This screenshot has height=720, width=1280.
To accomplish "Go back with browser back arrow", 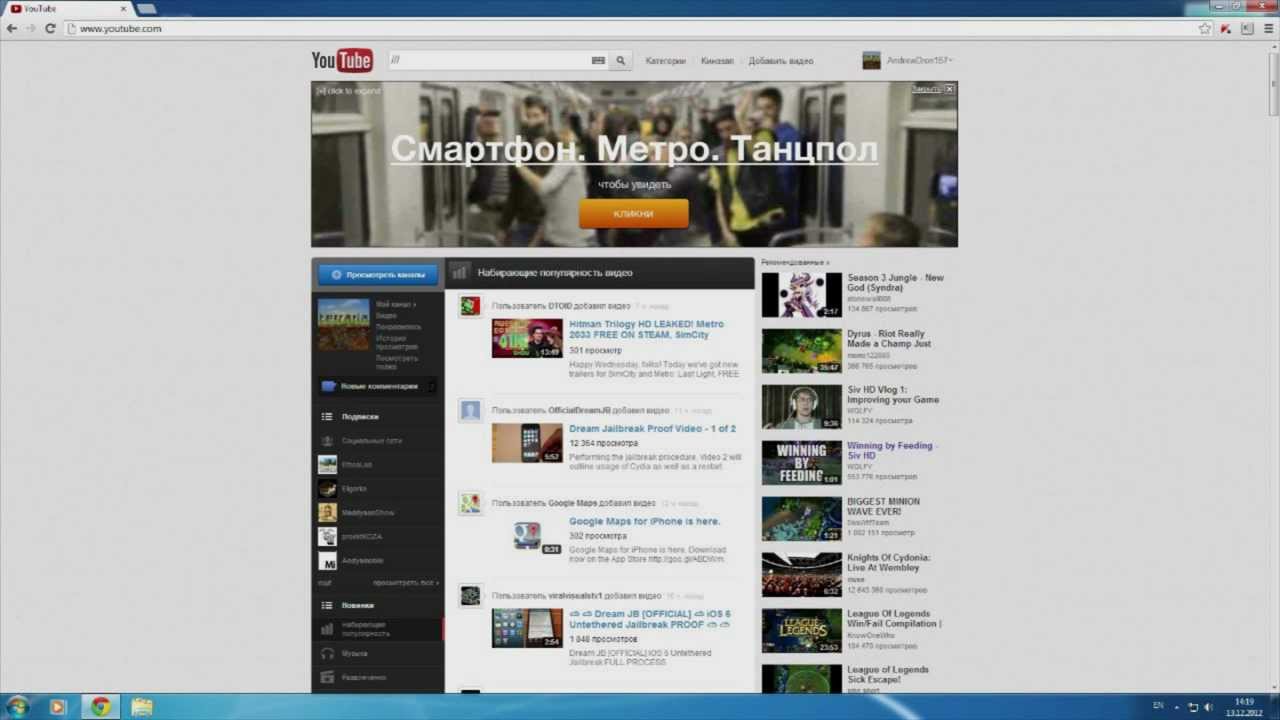I will 12,29.
